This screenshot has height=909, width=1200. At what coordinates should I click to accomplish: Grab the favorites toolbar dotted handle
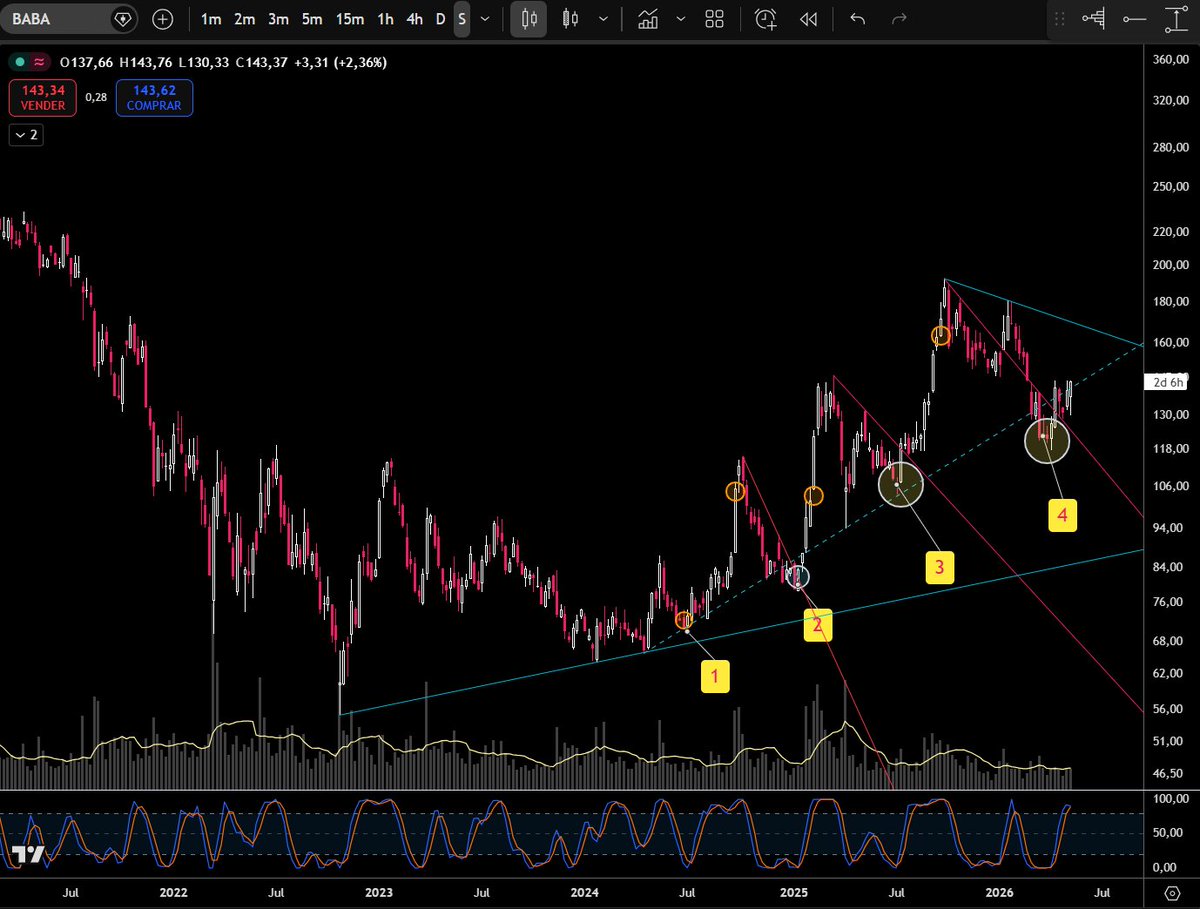(1060, 19)
